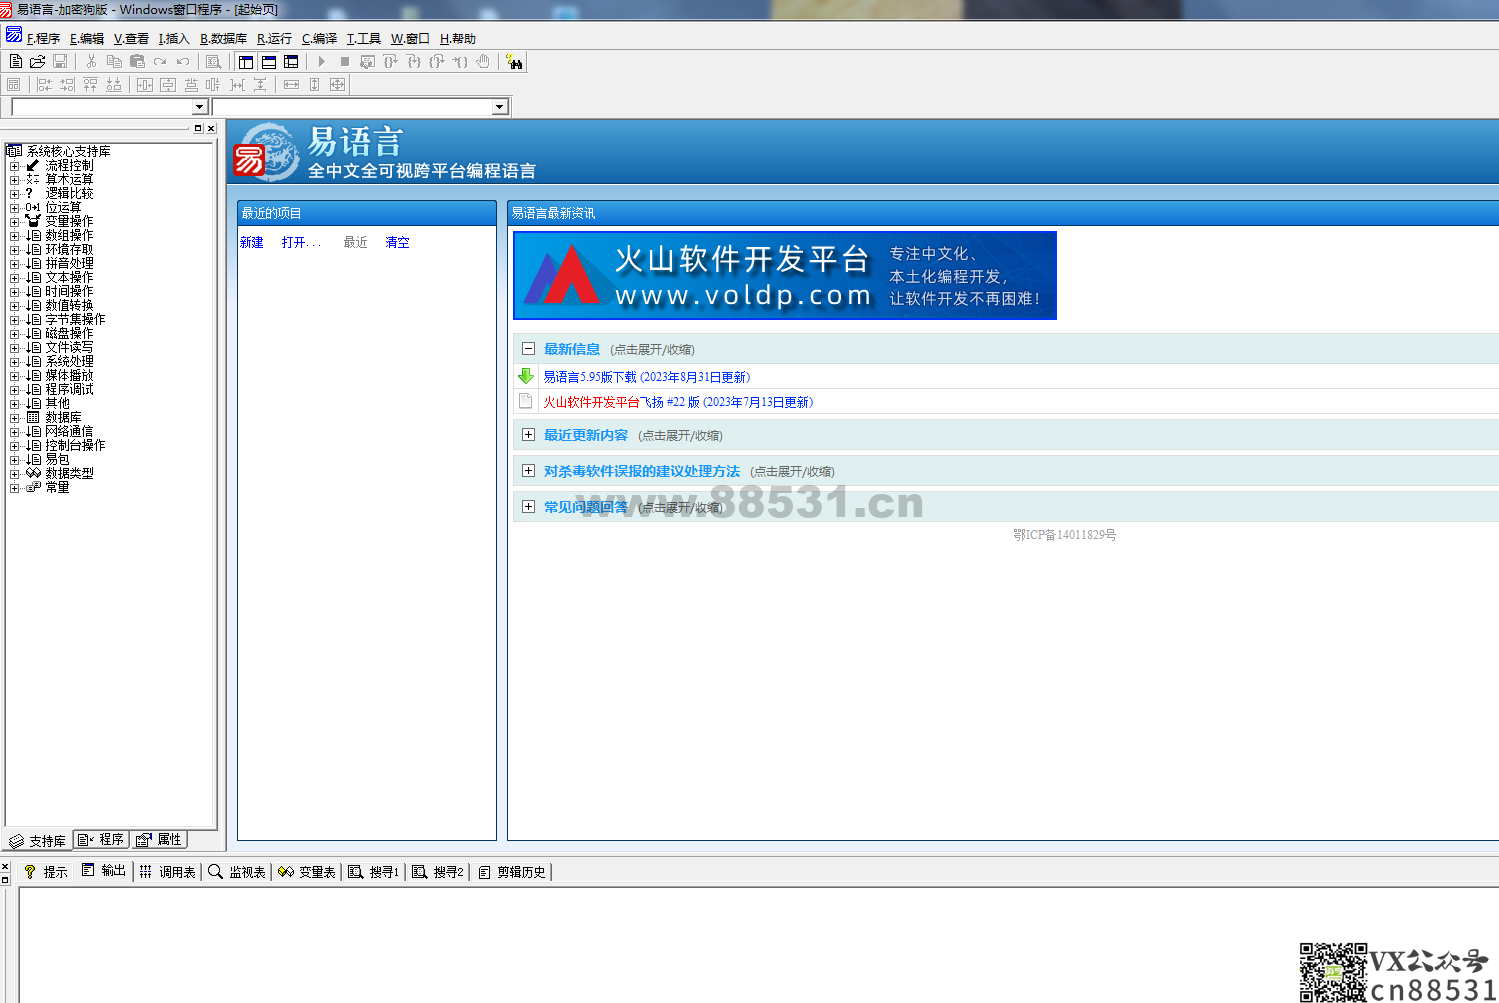Select the 网络通信 tree item
This screenshot has height=1003, width=1499.
(x=69, y=432)
